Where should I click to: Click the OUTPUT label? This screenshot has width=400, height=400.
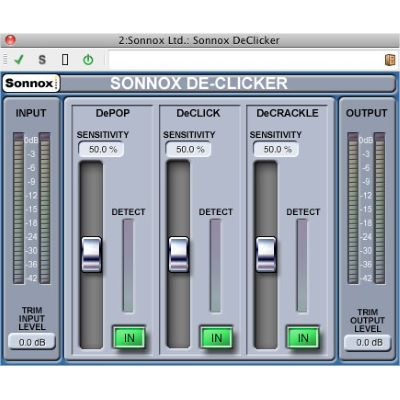(366, 113)
